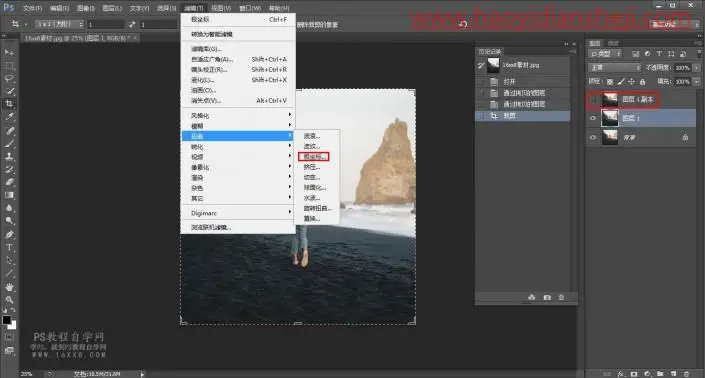
Task: Select the Eyedropper tool
Action: click(x=9, y=117)
